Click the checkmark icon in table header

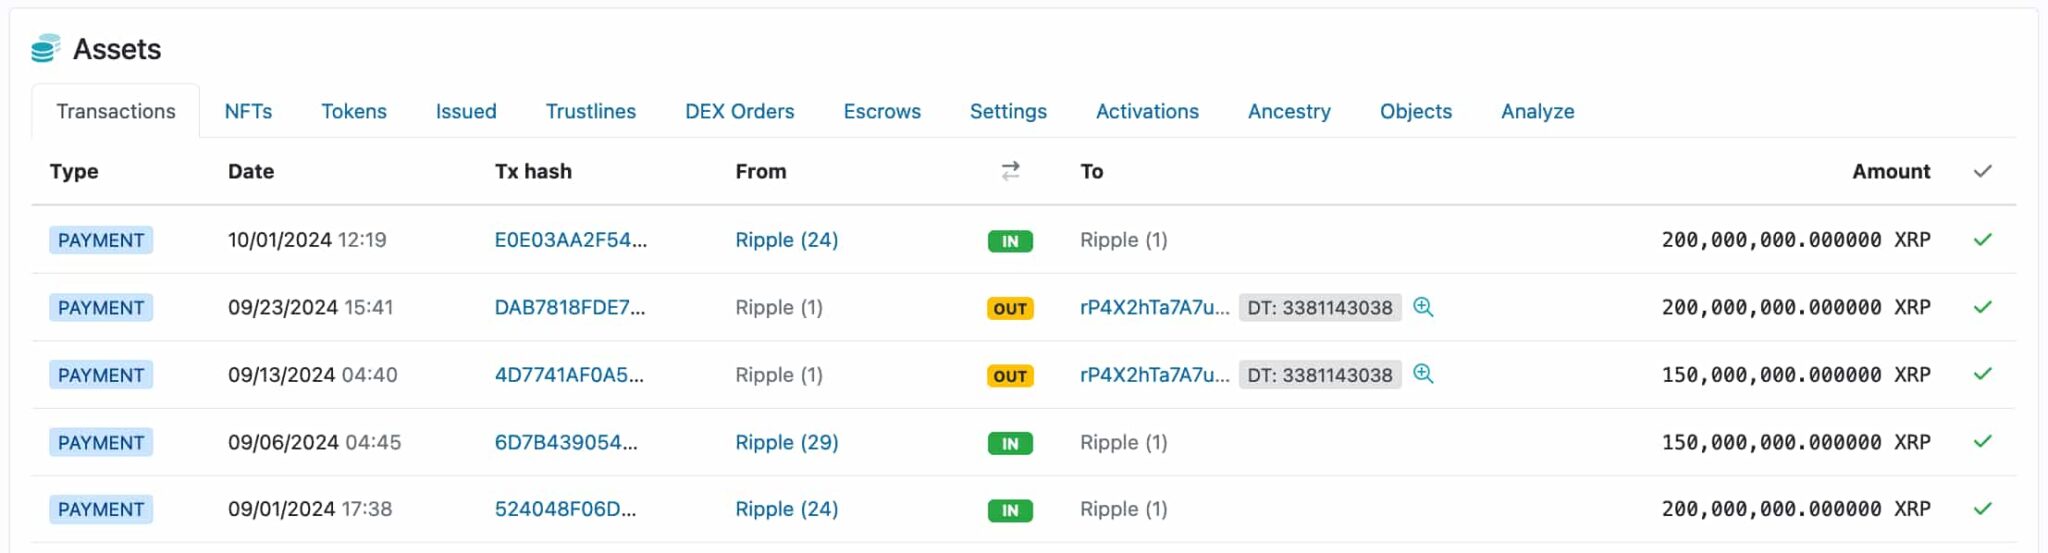pyautogui.click(x=1982, y=171)
